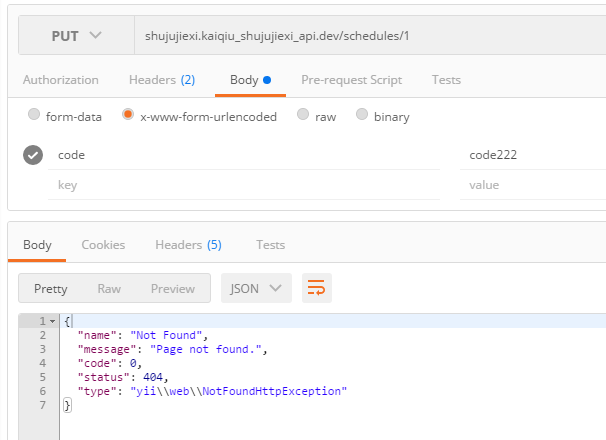
Task: Switch to the Authorization tab
Action: tap(61, 80)
